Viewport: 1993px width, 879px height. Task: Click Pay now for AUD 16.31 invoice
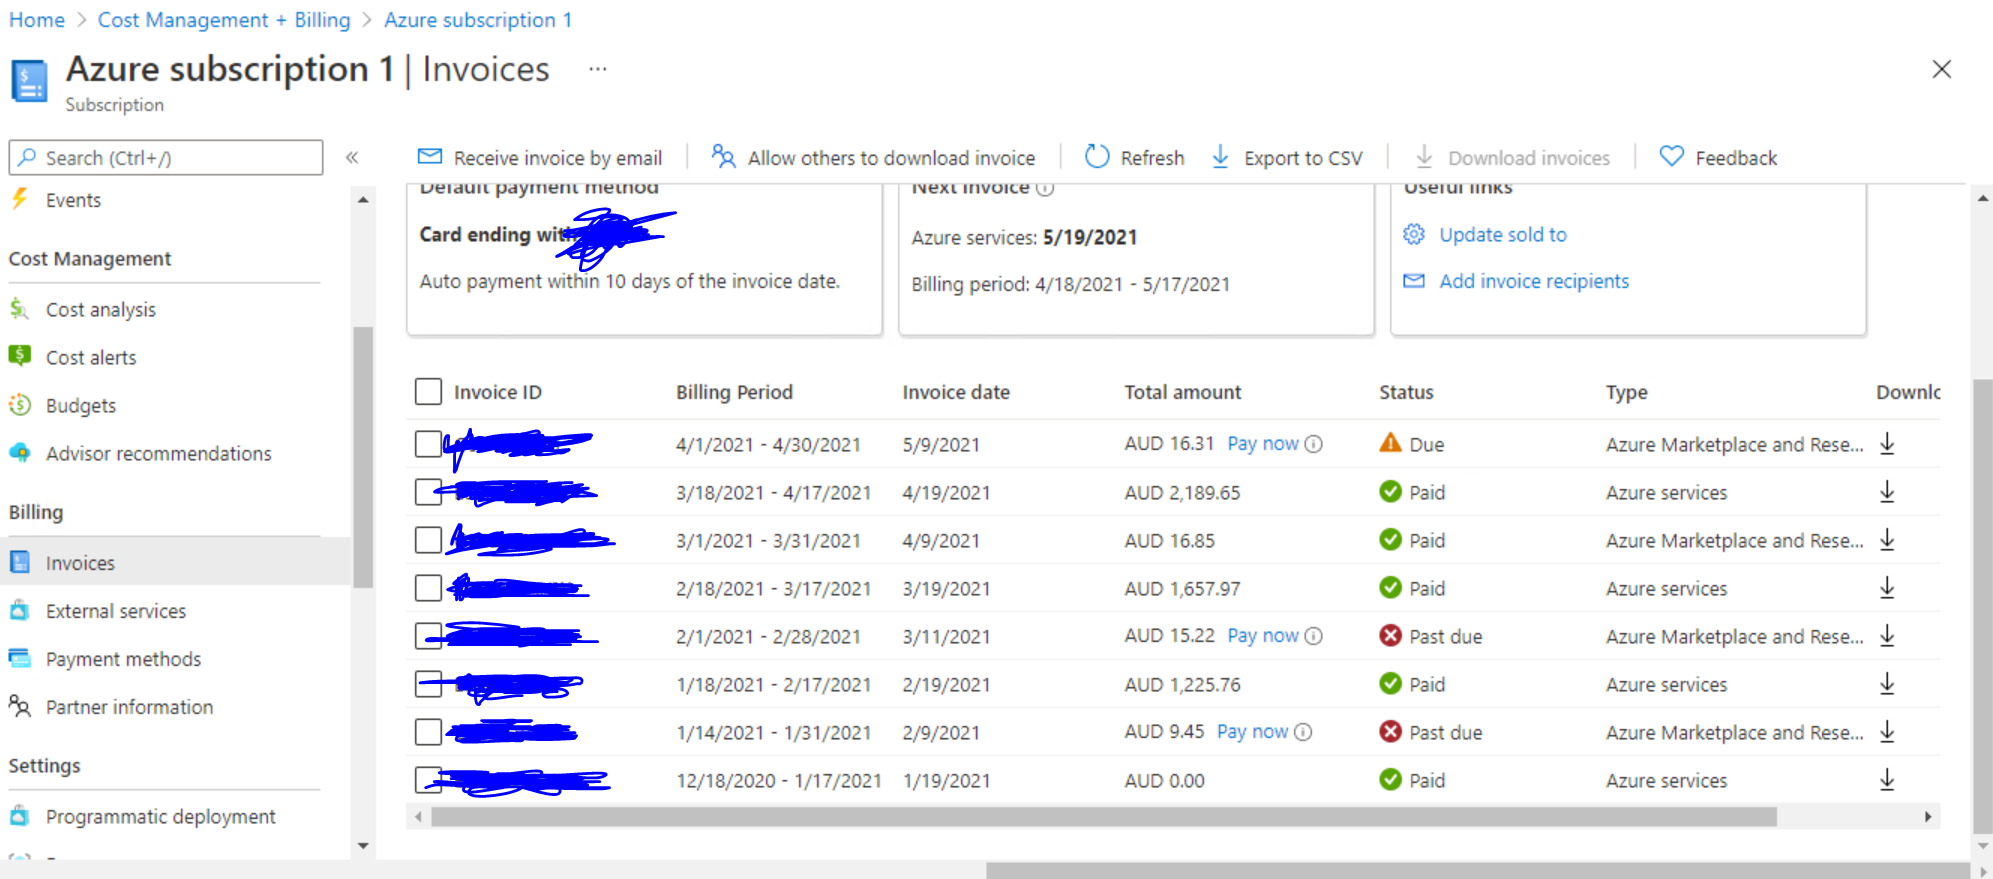tap(1263, 443)
